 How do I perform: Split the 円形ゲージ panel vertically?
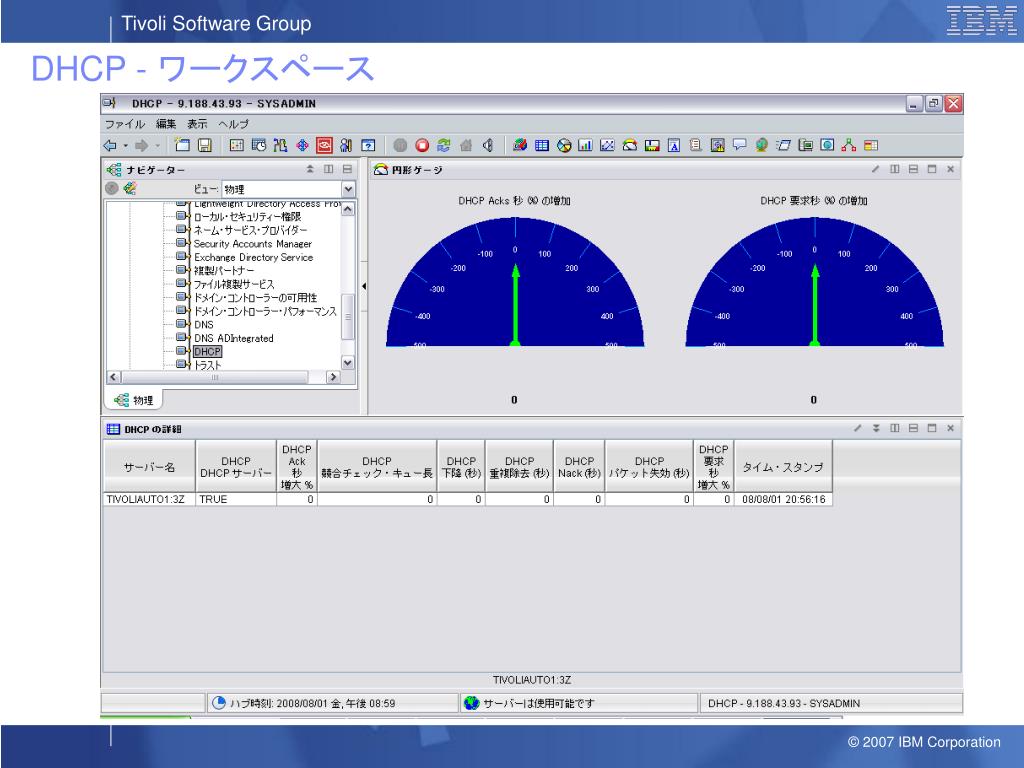click(895, 169)
